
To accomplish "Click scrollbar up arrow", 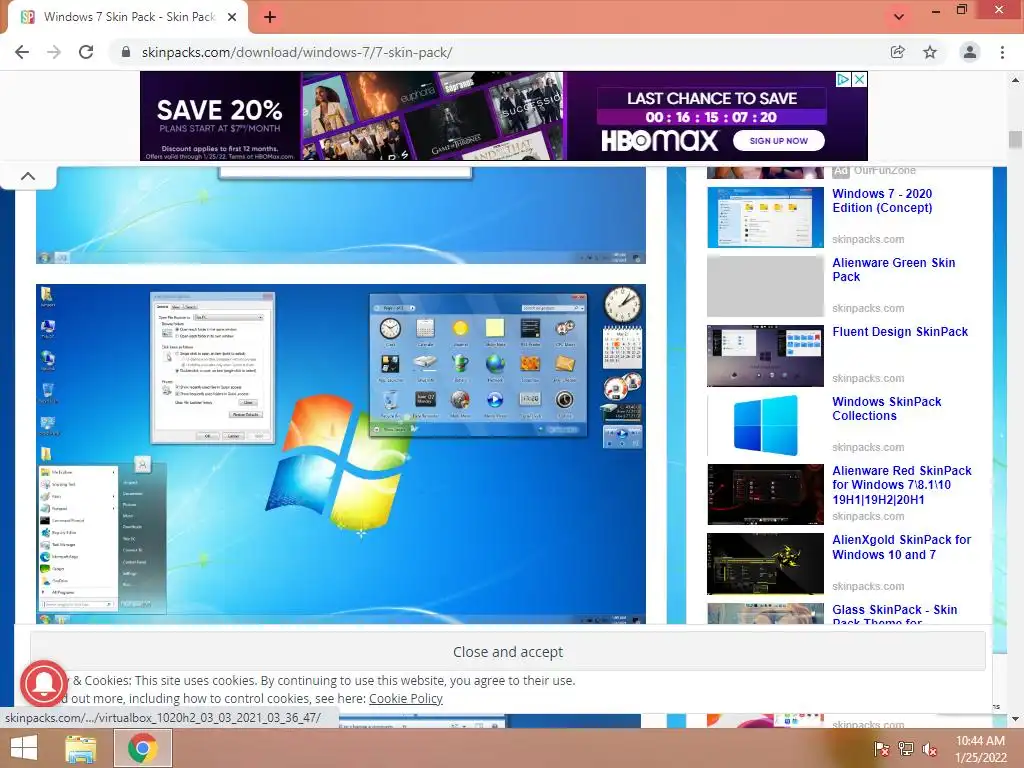I will pyautogui.click(x=1015, y=80).
